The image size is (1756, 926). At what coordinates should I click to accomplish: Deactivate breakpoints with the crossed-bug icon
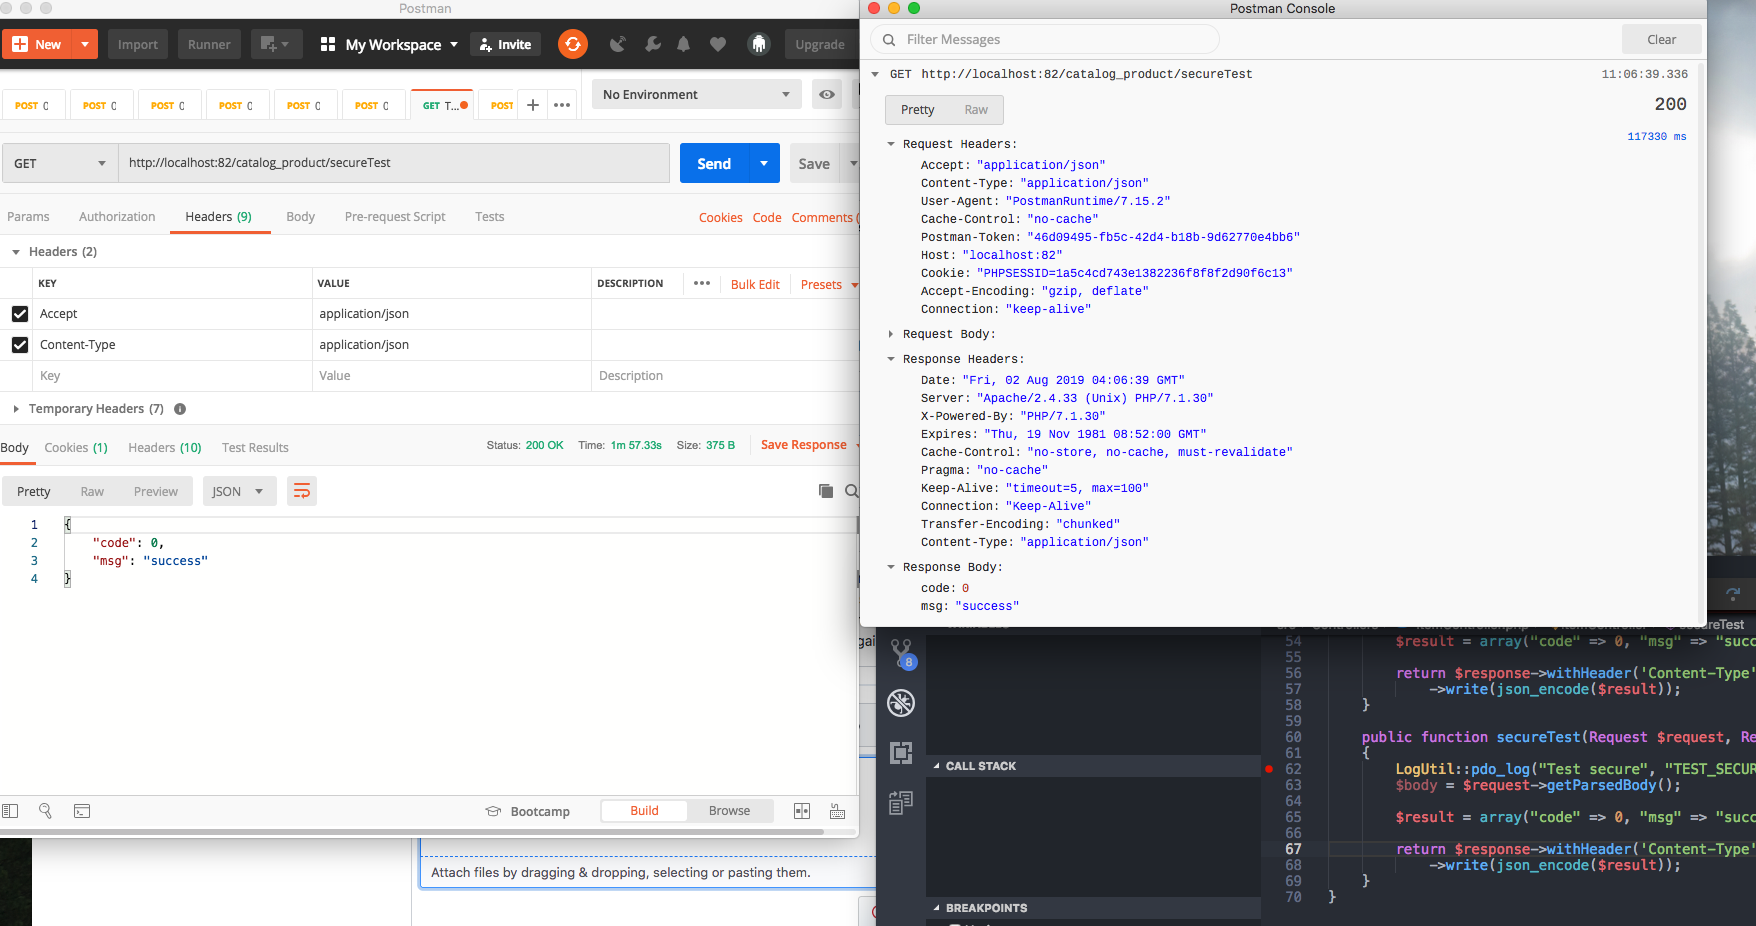click(x=901, y=703)
